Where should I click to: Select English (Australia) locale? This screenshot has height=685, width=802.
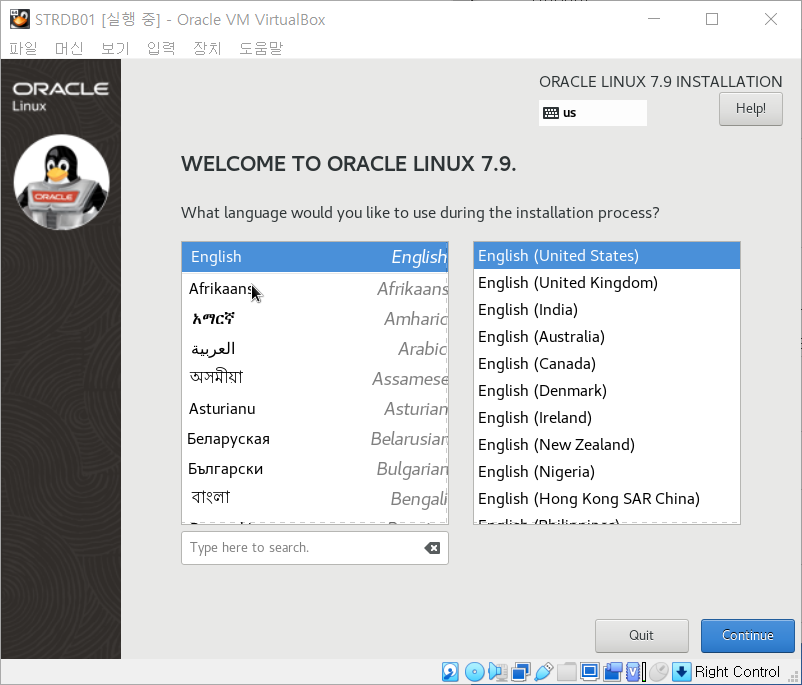pos(607,337)
